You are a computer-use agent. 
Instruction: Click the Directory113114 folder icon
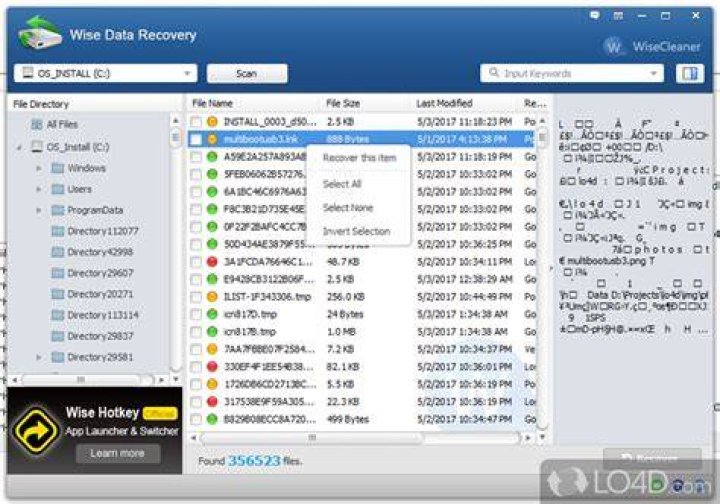[57, 315]
